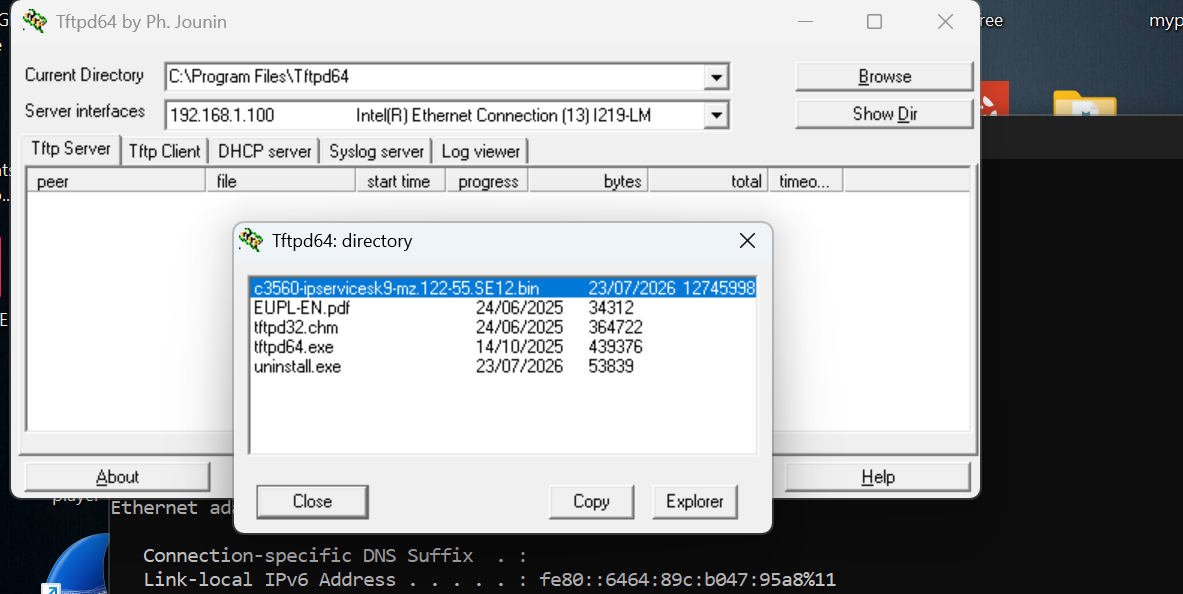
Task: Click the progress column header
Action: [x=487, y=181]
